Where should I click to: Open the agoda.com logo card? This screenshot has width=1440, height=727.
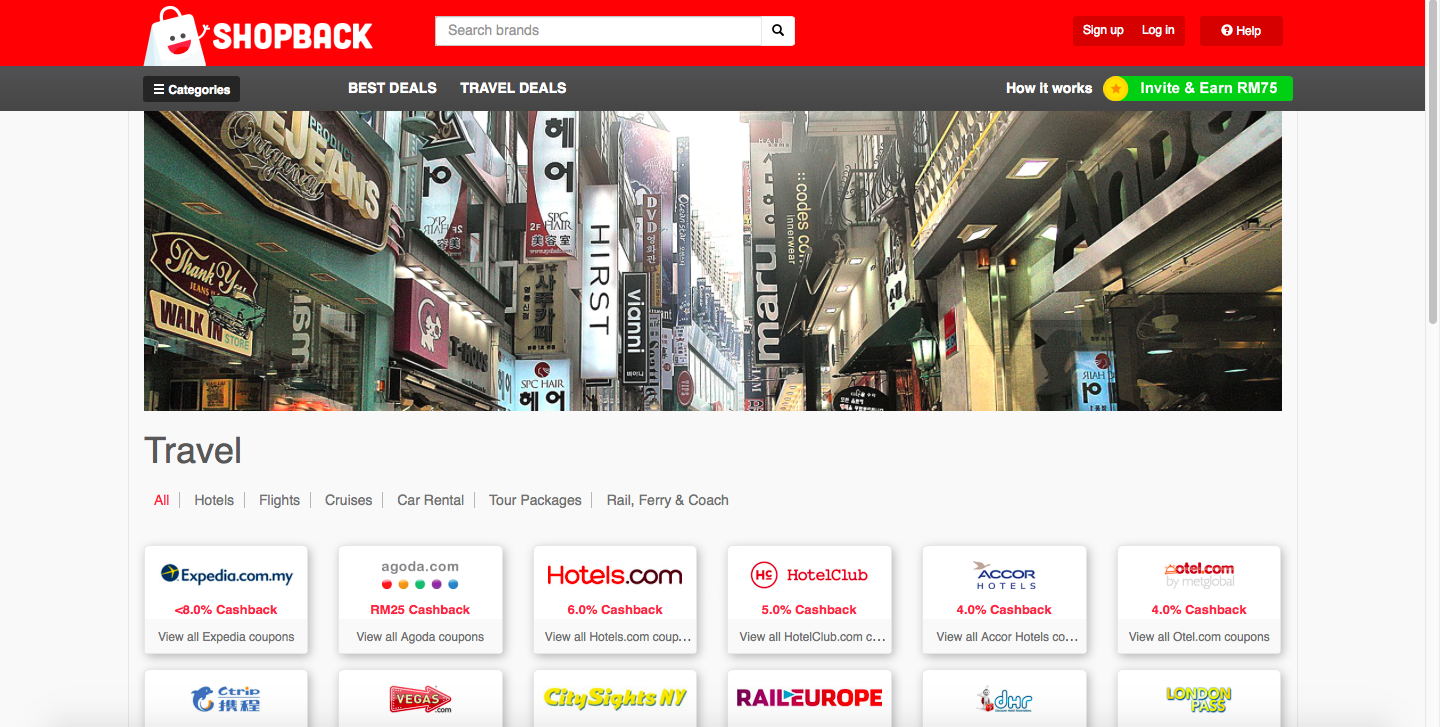420,575
